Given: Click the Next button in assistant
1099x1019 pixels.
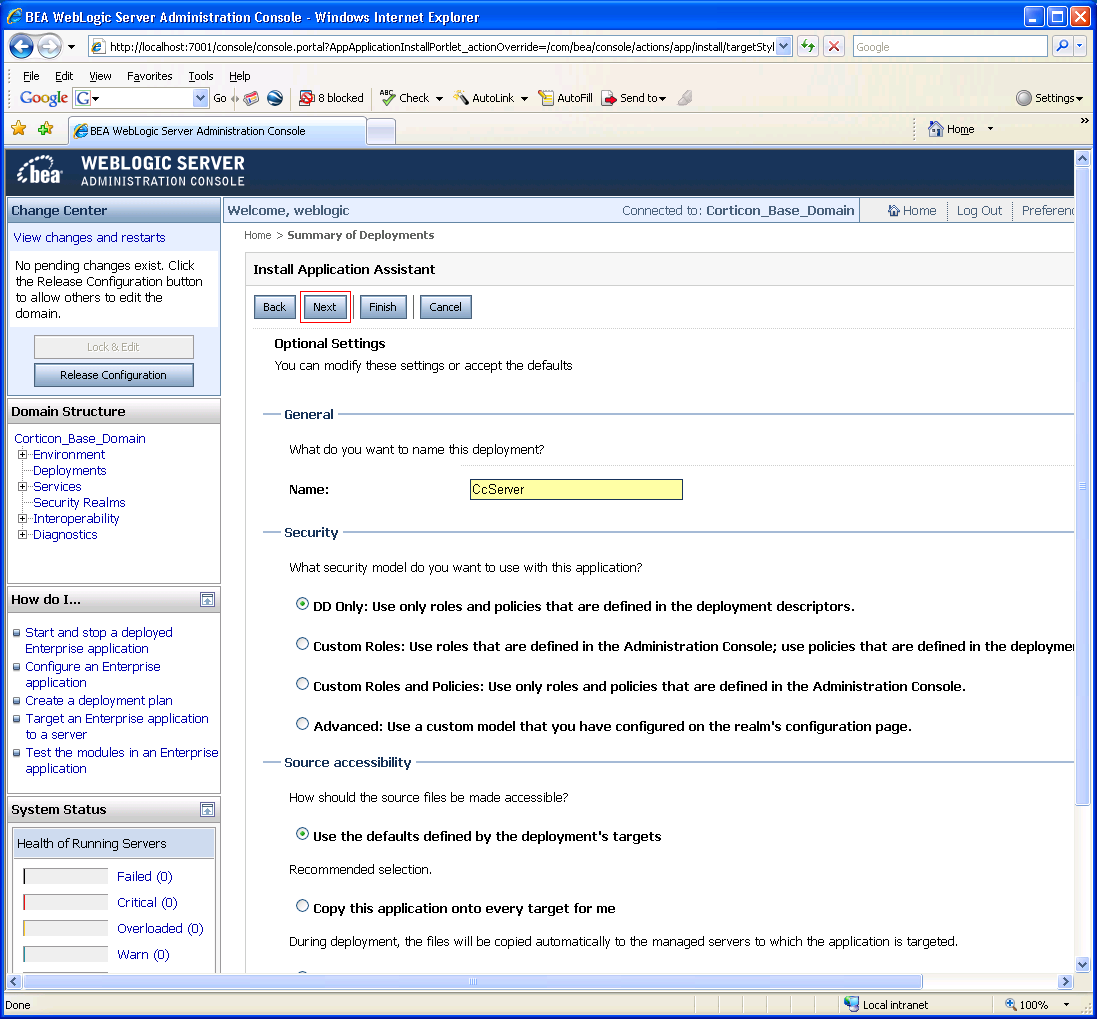Looking at the screenshot, I should point(325,307).
